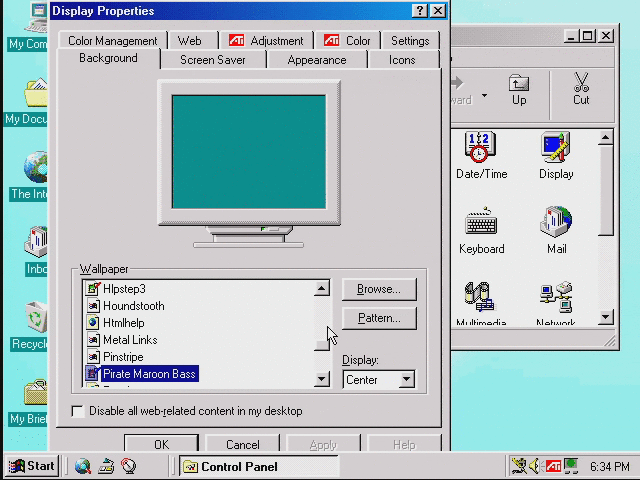Click the OK button
The image size is (640, 480).
click(x=161, y=444)
